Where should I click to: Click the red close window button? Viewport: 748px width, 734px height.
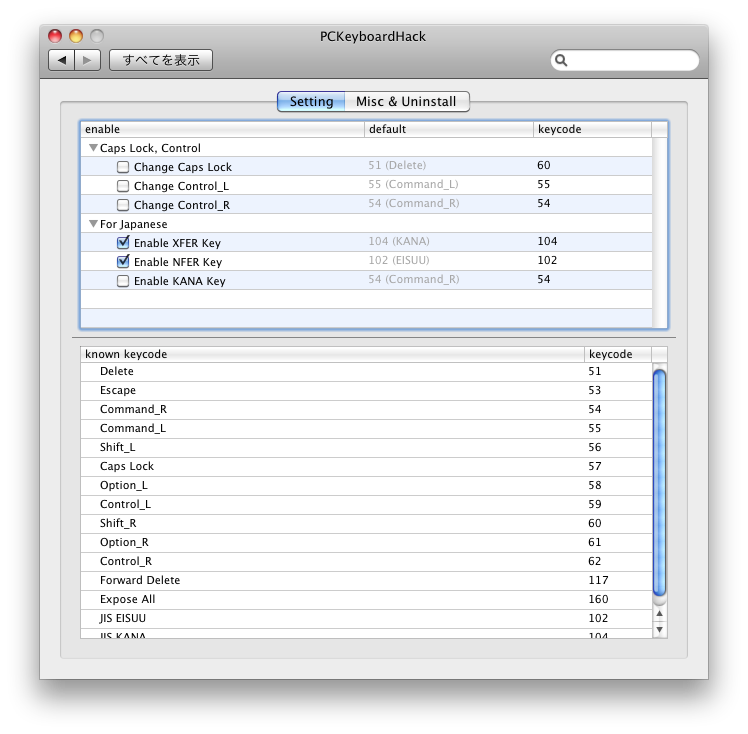tap(55, 36)
